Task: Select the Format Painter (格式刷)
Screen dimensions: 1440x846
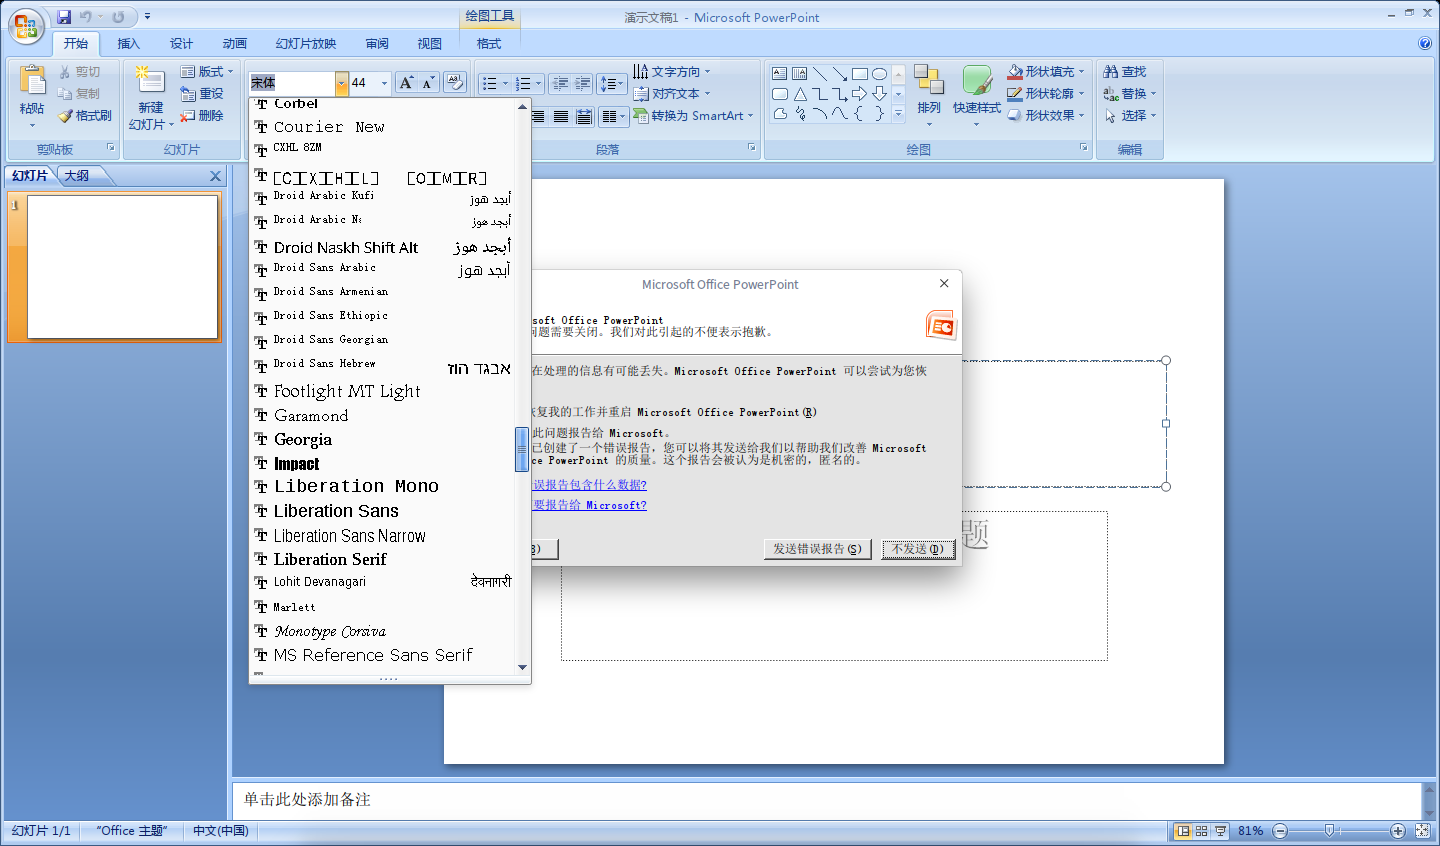Action: click(85, 116)
